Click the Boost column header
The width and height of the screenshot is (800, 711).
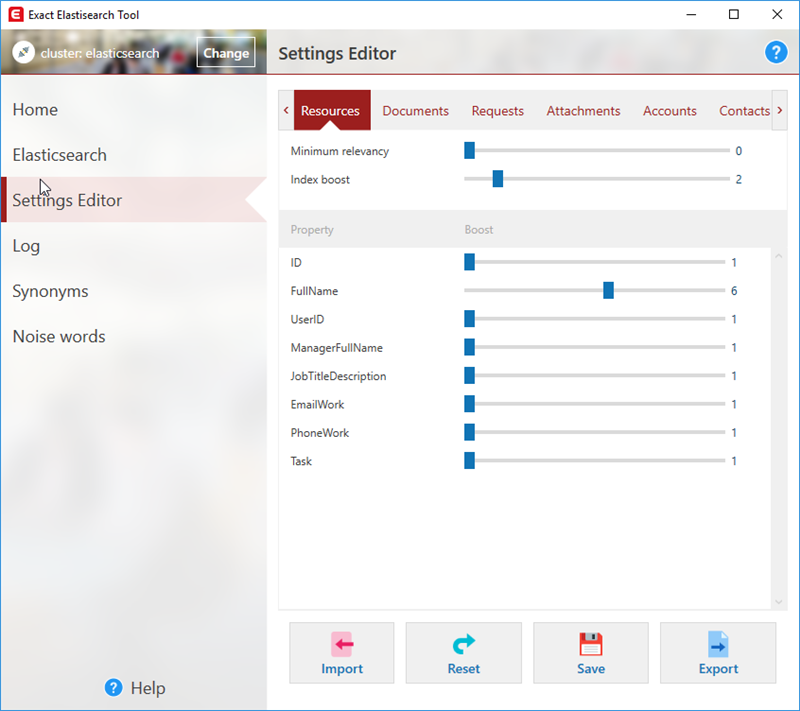point(479,230)
